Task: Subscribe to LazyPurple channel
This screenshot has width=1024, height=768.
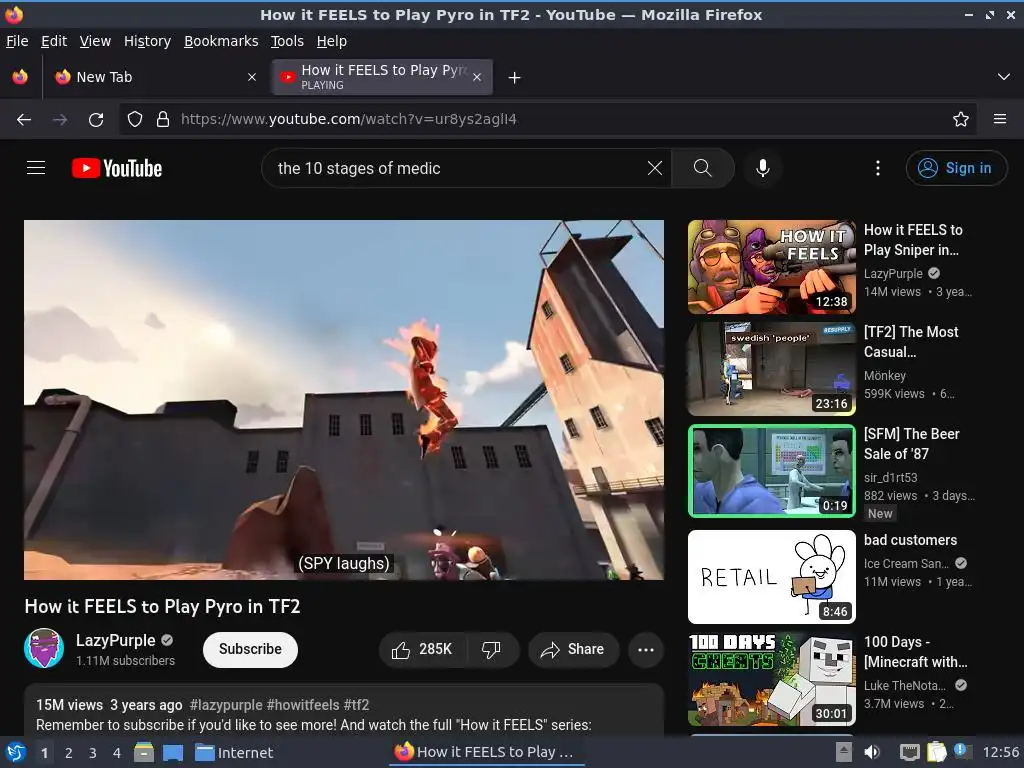Action: click(250, 649)
